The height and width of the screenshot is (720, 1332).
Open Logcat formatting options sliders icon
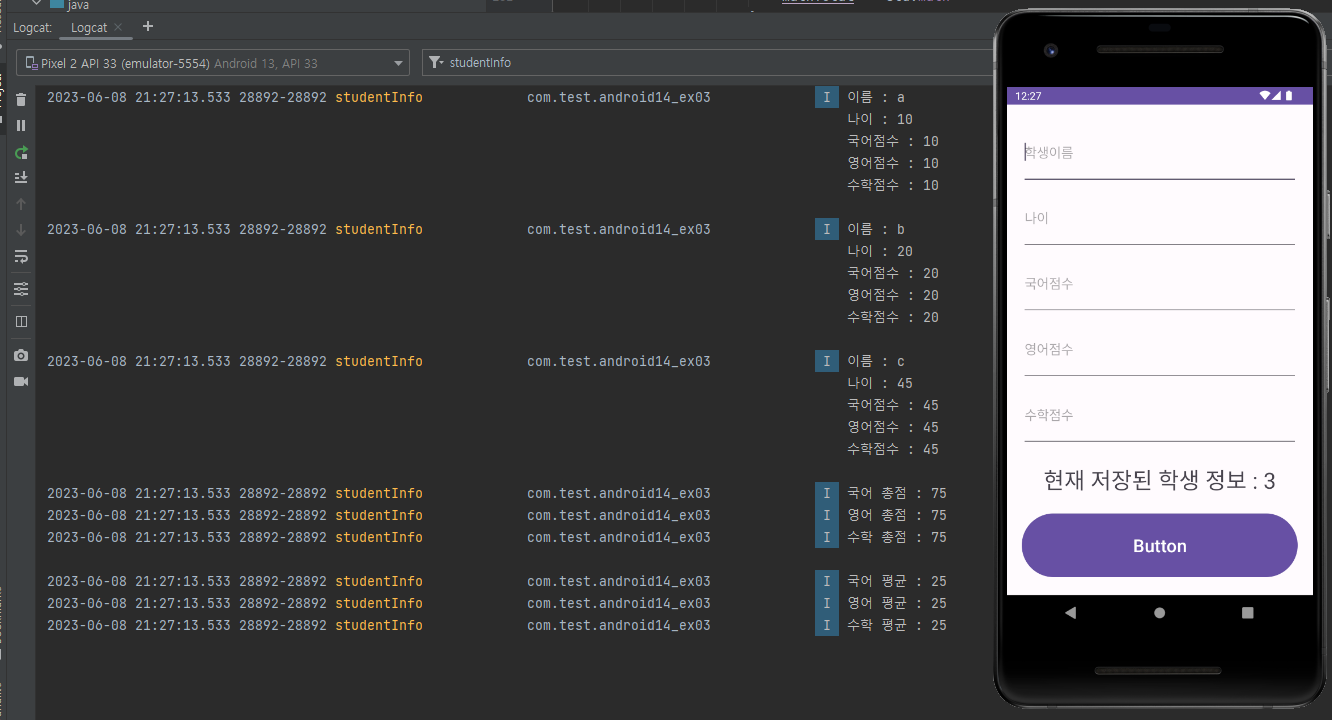(21, 289)
